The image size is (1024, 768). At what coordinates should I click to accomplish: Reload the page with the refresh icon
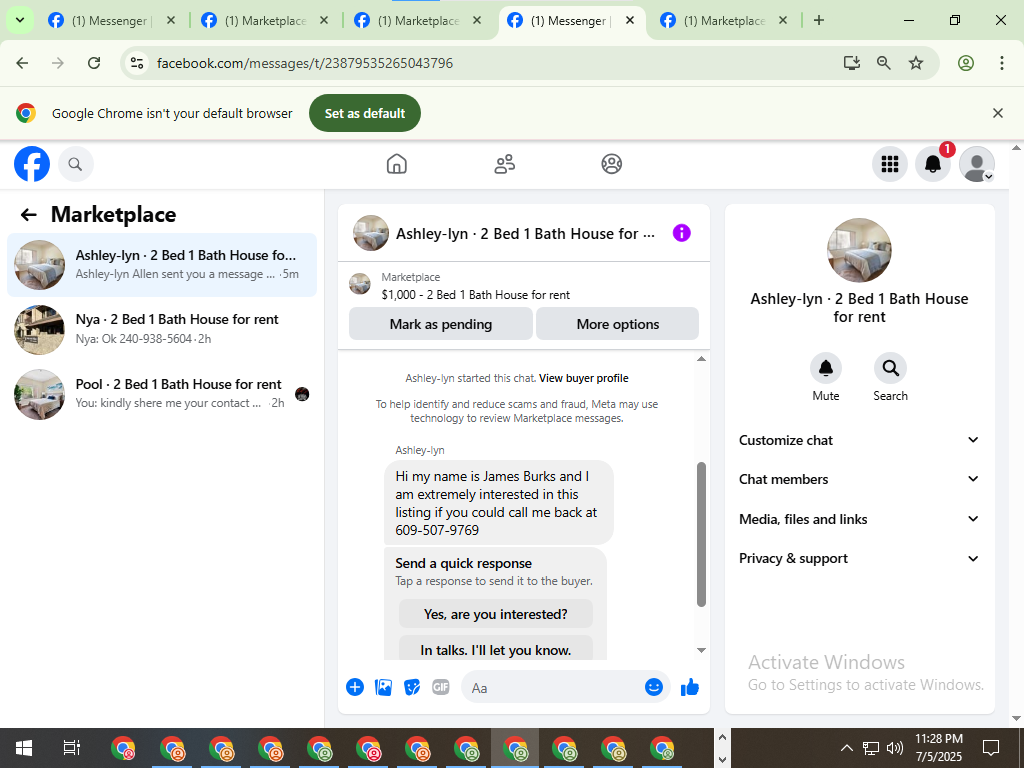(94, 63)
